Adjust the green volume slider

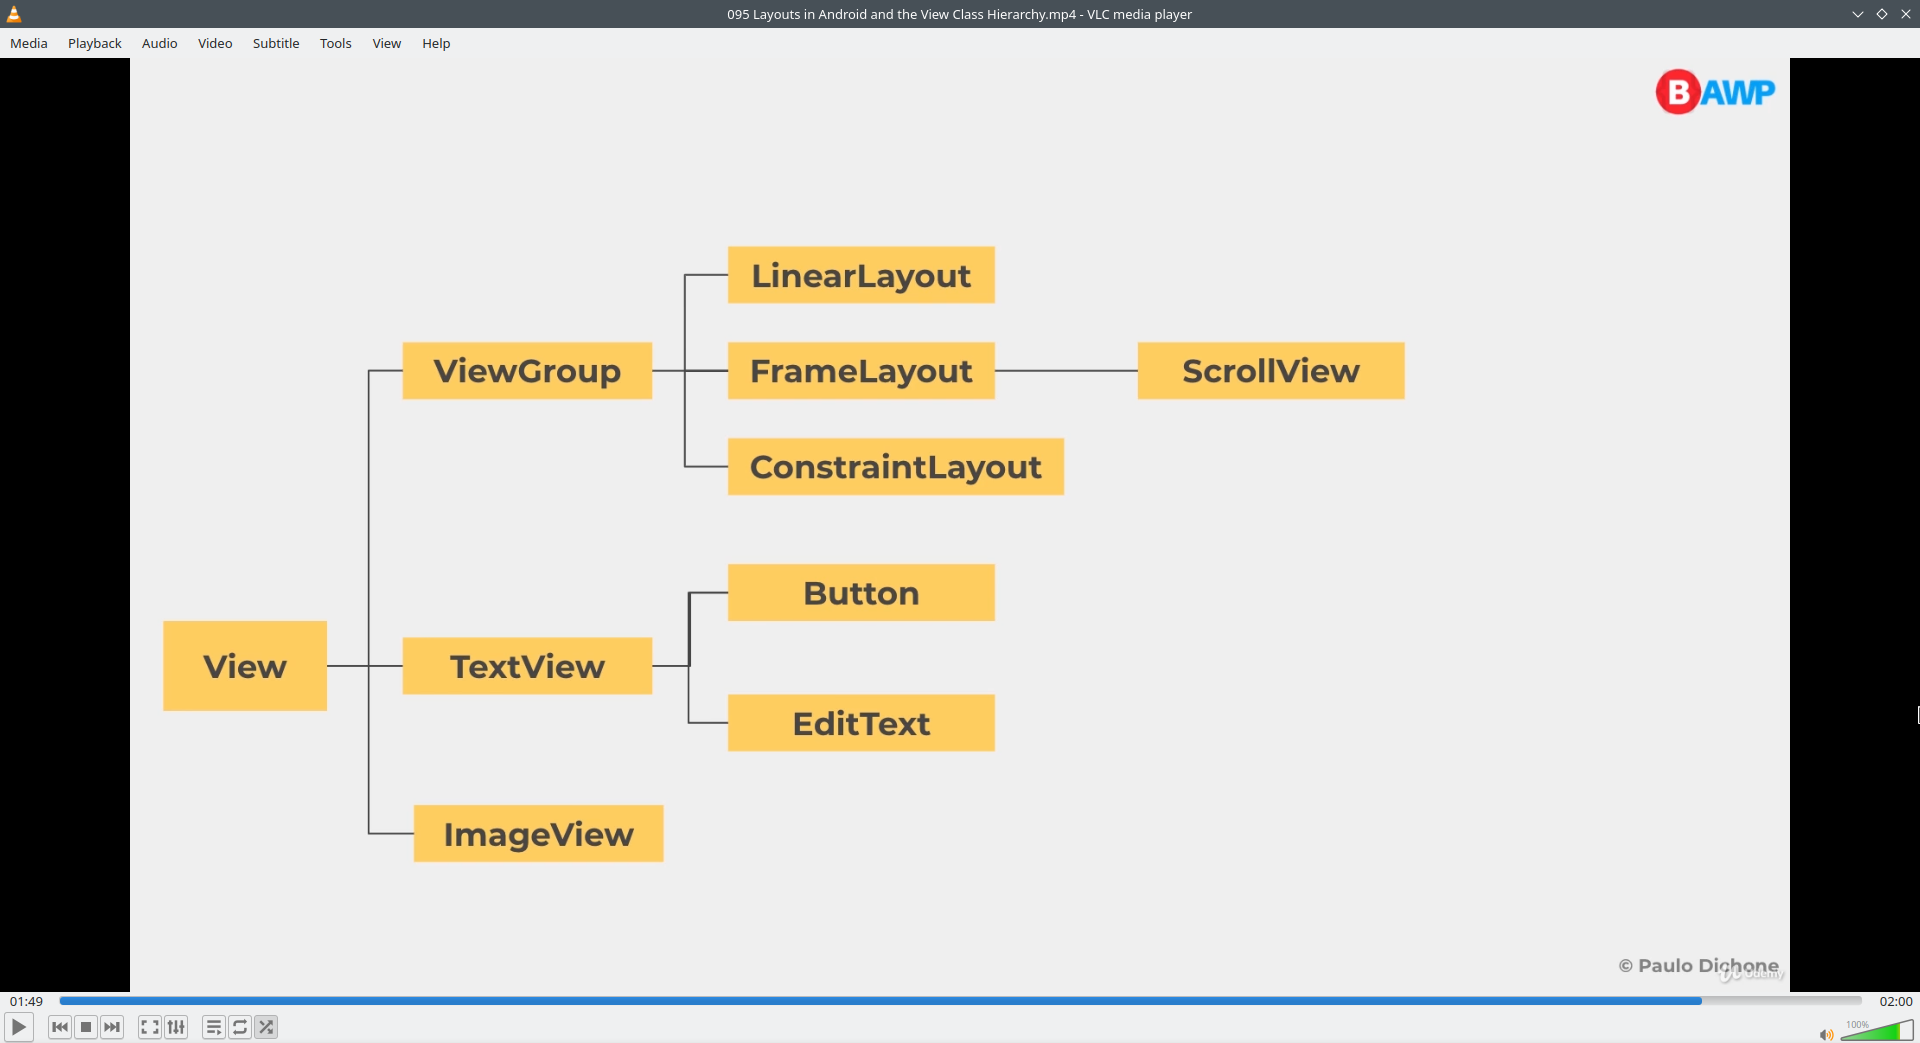(x=1877, y=1031)
